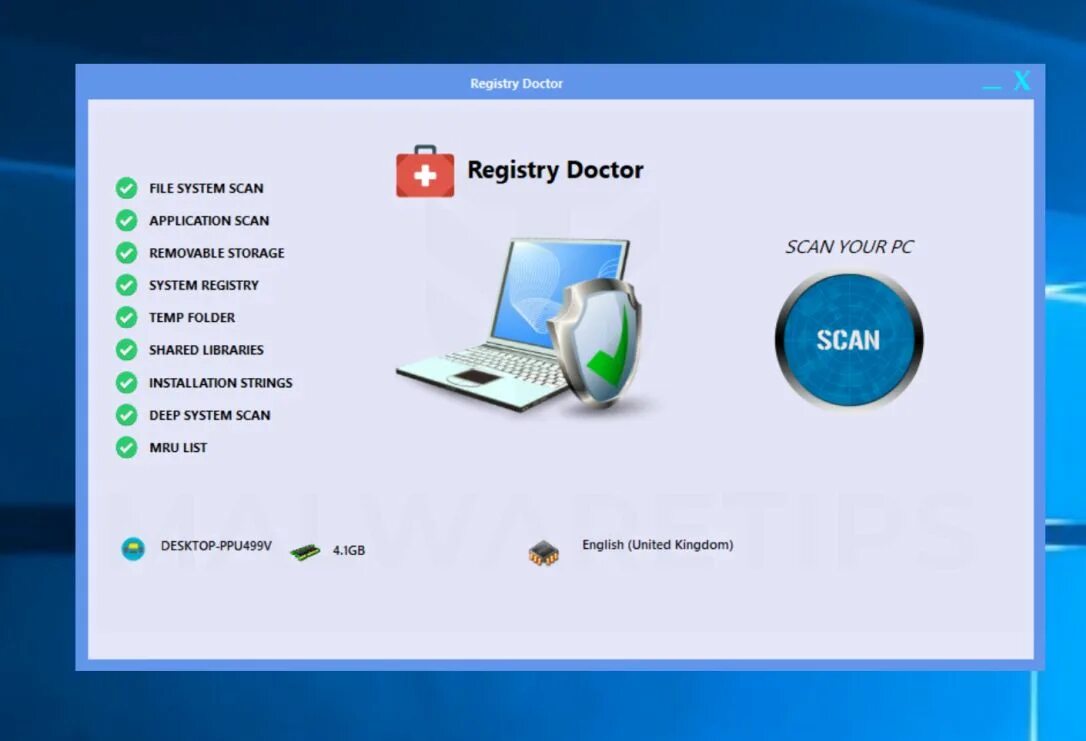
Task: Toggle the SYSTEM REGISTRY check mark
Action: [126, 285]
